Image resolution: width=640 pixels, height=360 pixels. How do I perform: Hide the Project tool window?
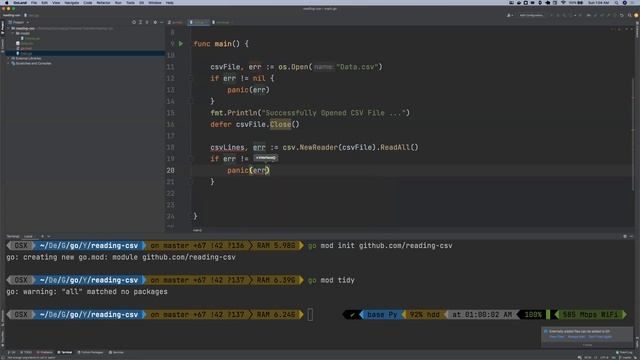click(x=162, y=22)
